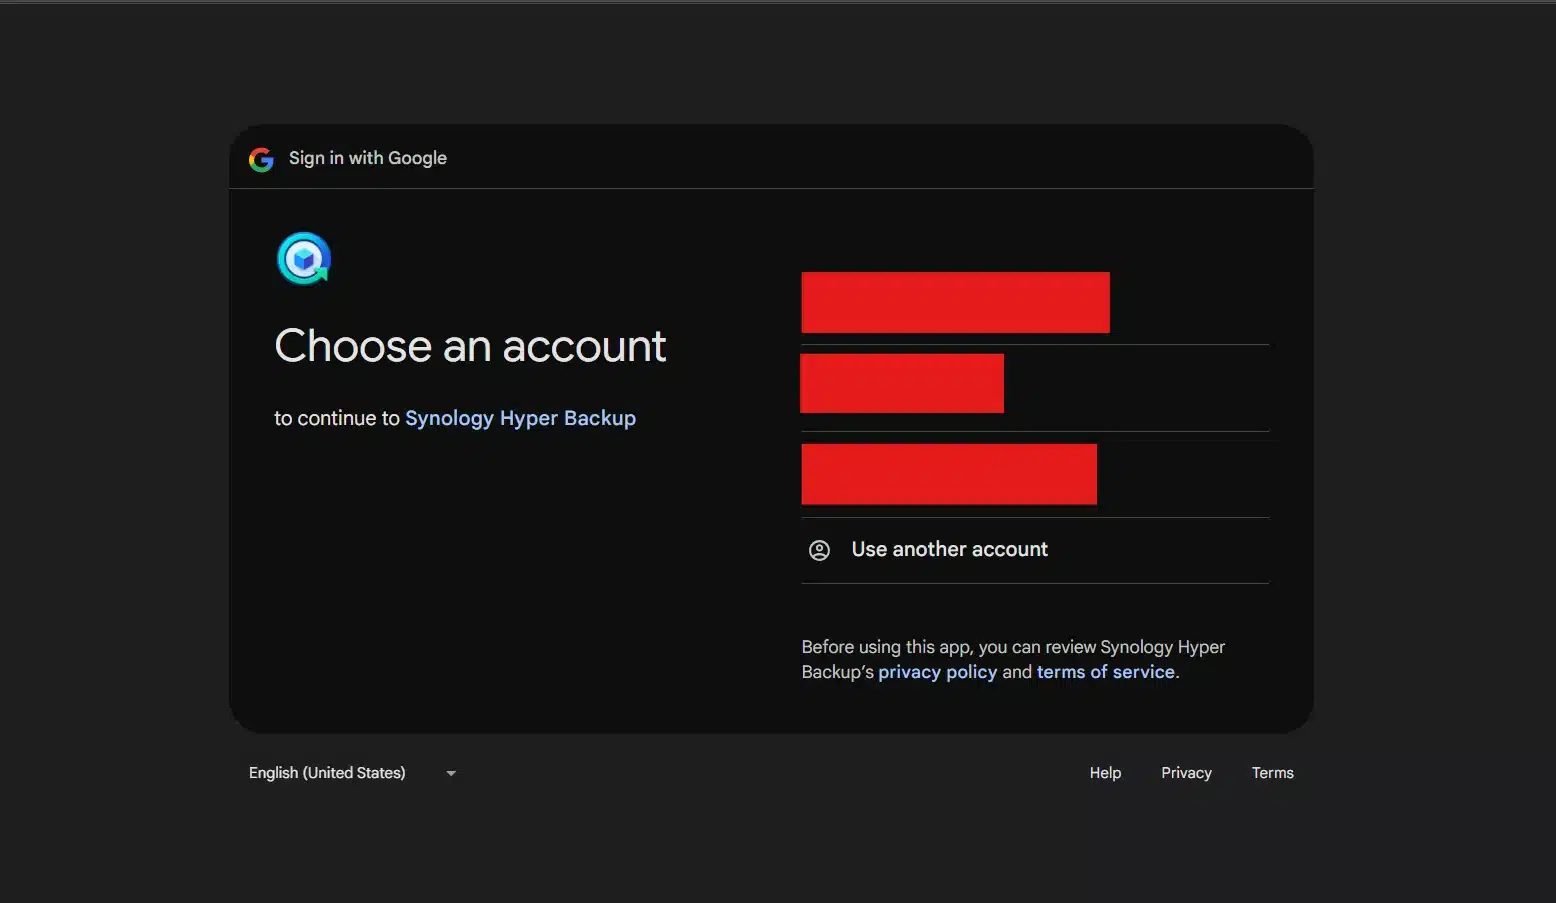This screenshot has width=1556, height=903.
Task: Click the Privacy link in the footer
Action: click(x=1186, y=772)
